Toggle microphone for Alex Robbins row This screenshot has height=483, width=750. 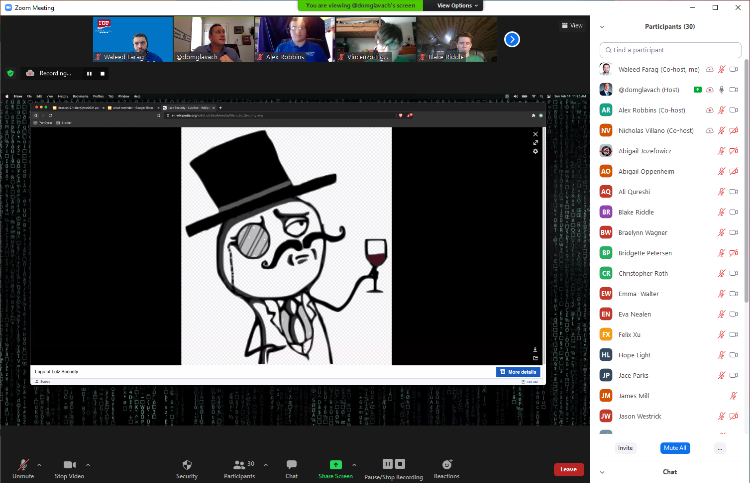coord(721,110)
